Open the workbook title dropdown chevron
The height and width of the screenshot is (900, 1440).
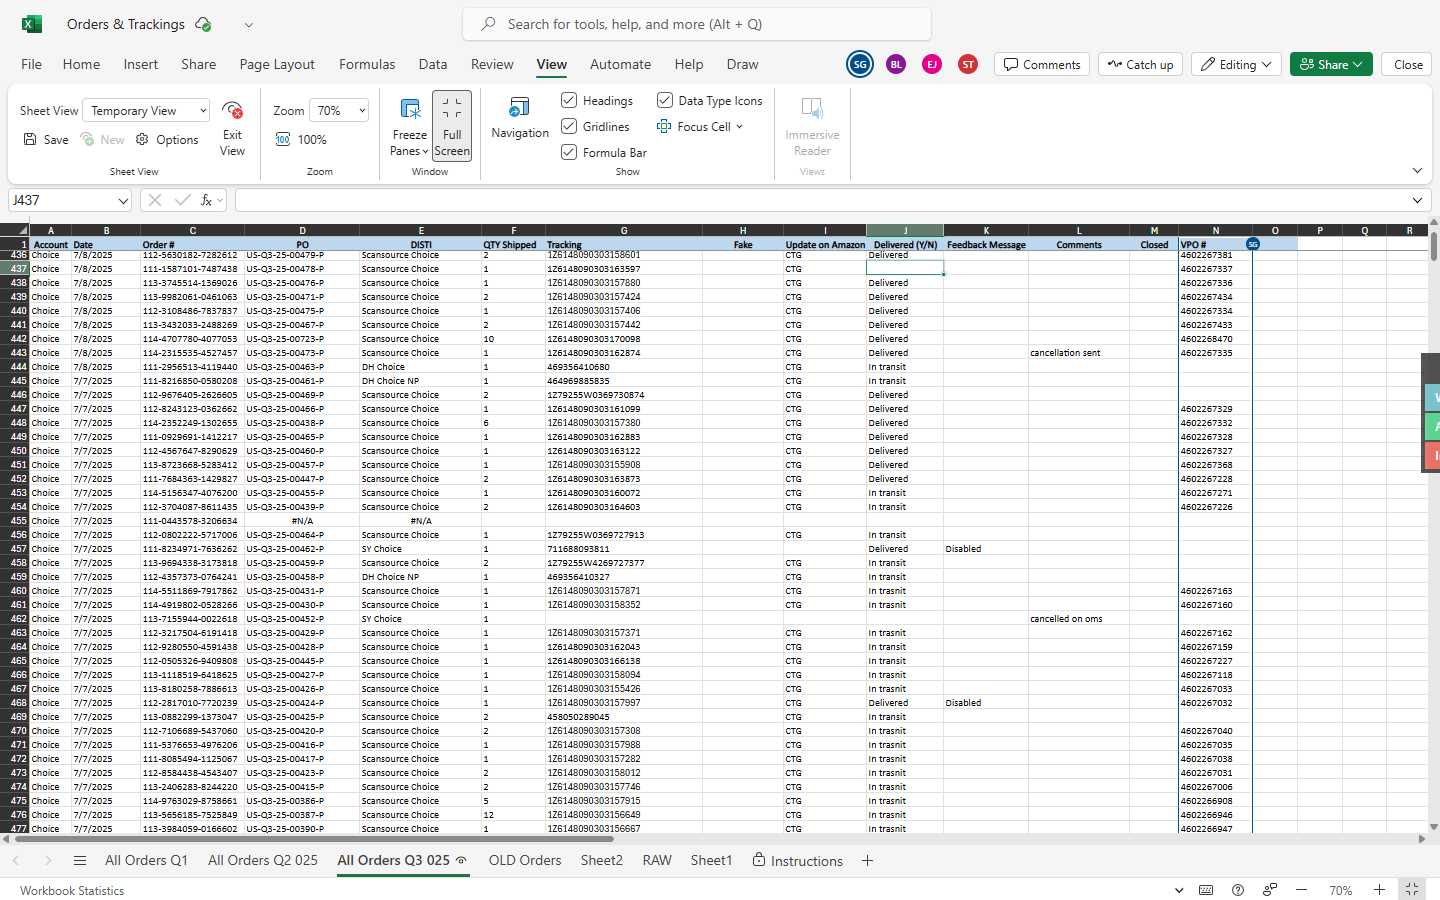click(x=249, y=25)
